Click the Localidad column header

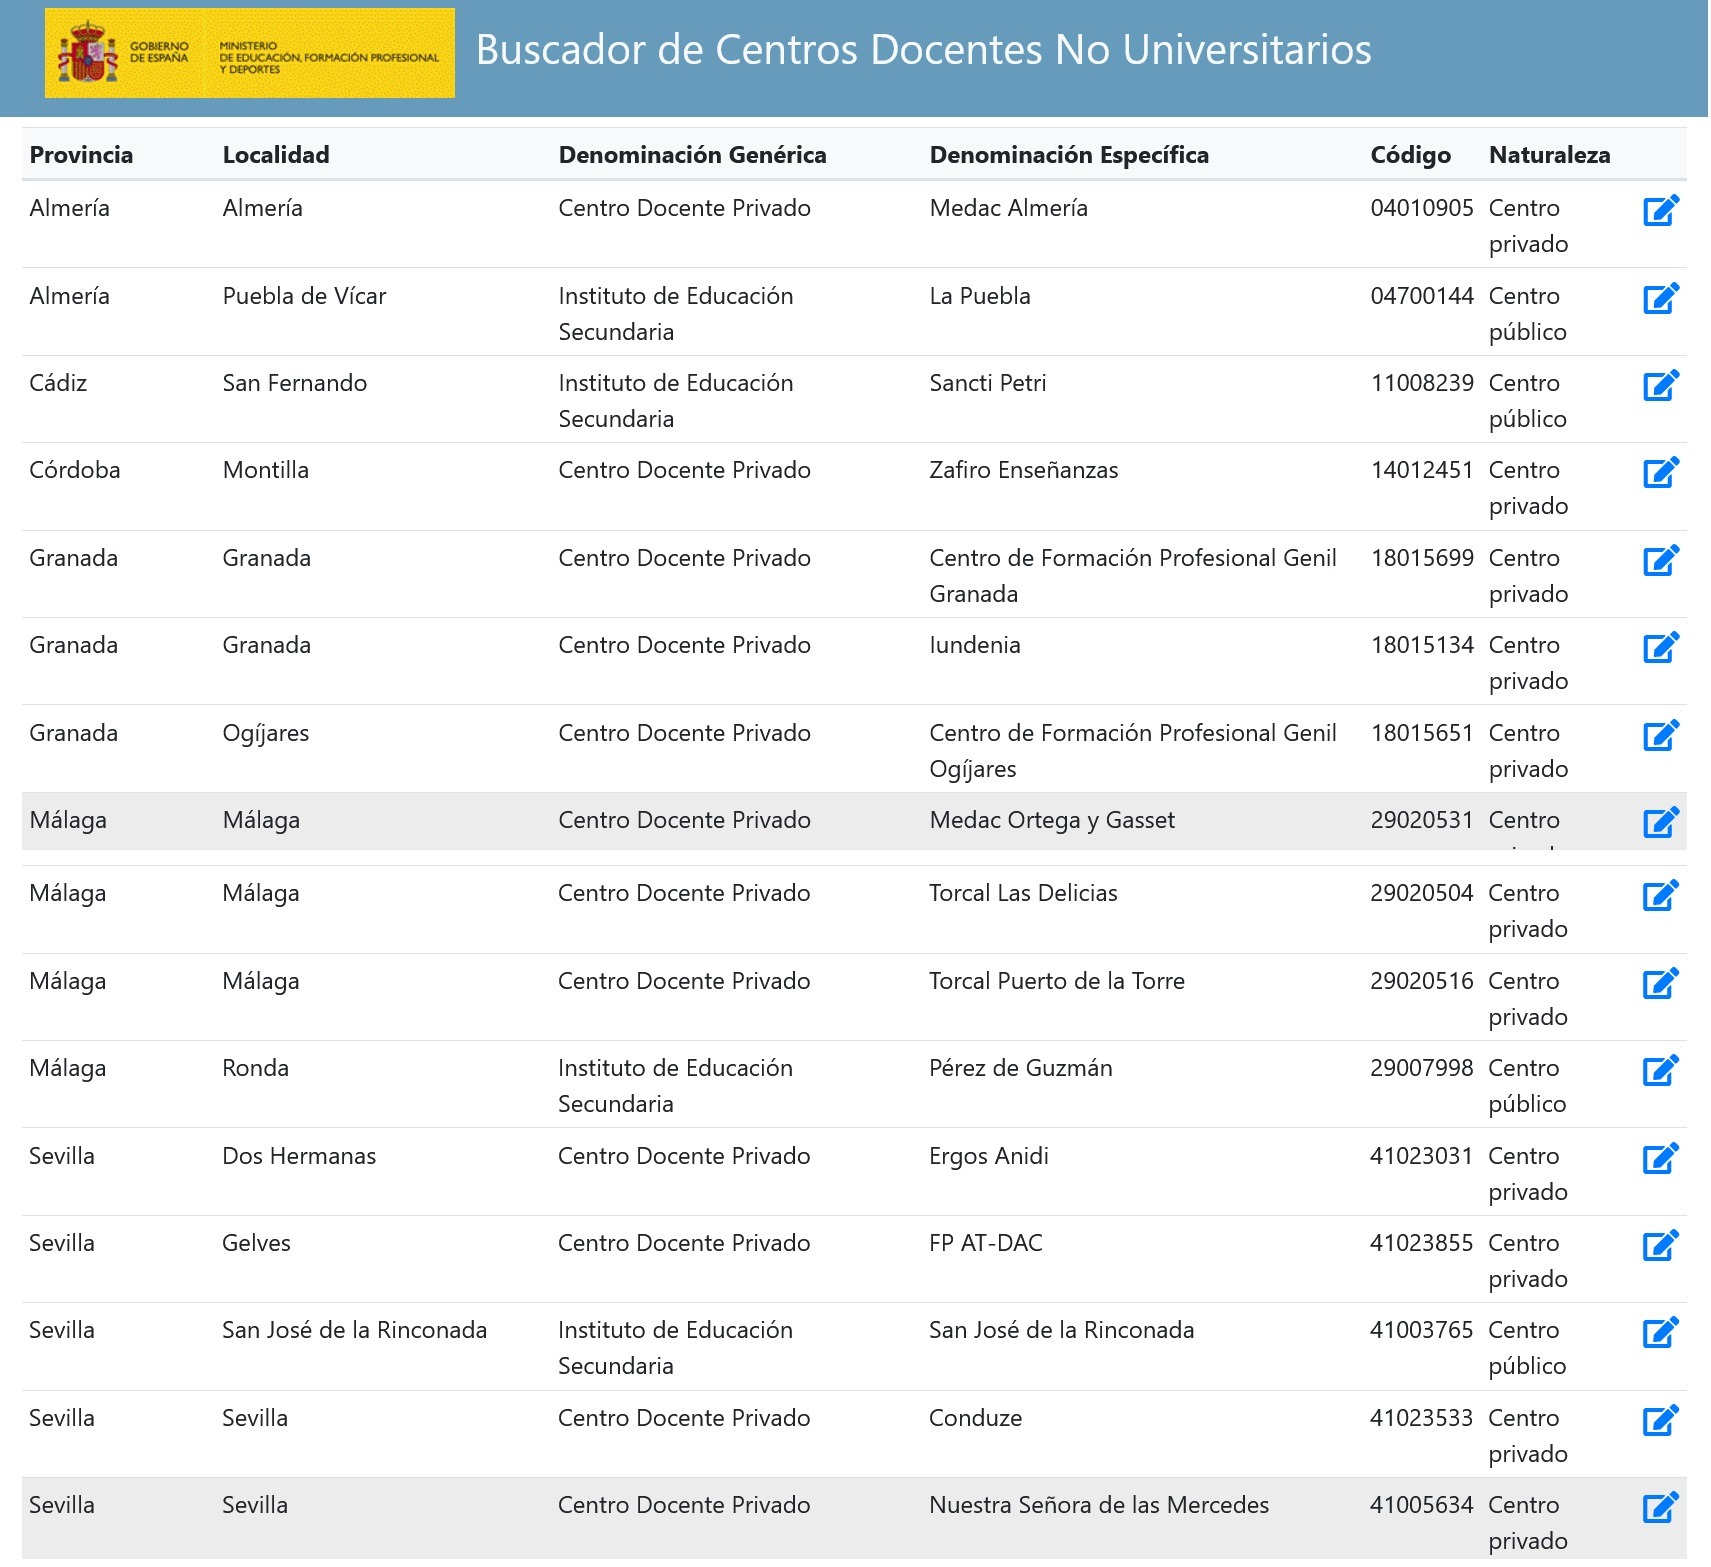276,155
